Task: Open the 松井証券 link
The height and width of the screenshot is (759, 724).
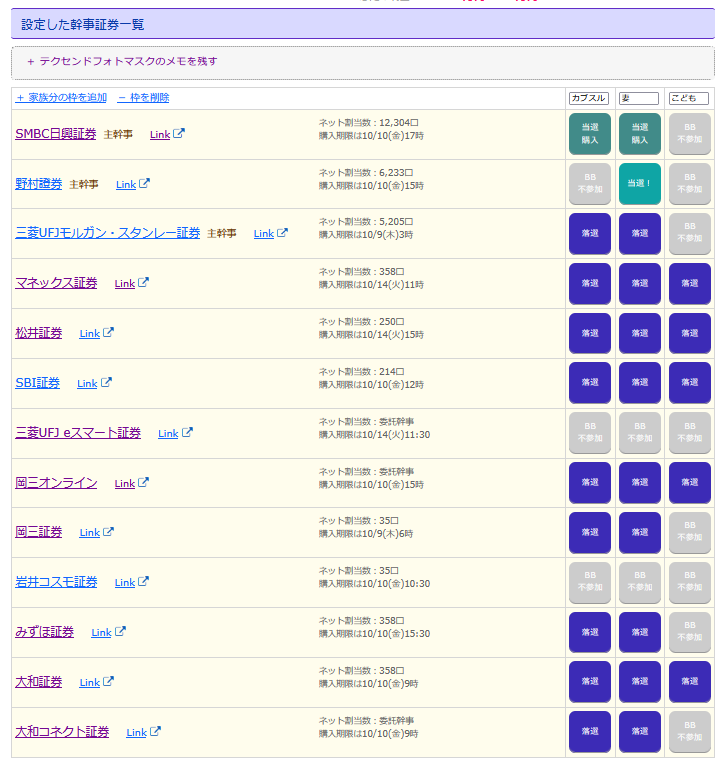Action: tap(39, 333)
